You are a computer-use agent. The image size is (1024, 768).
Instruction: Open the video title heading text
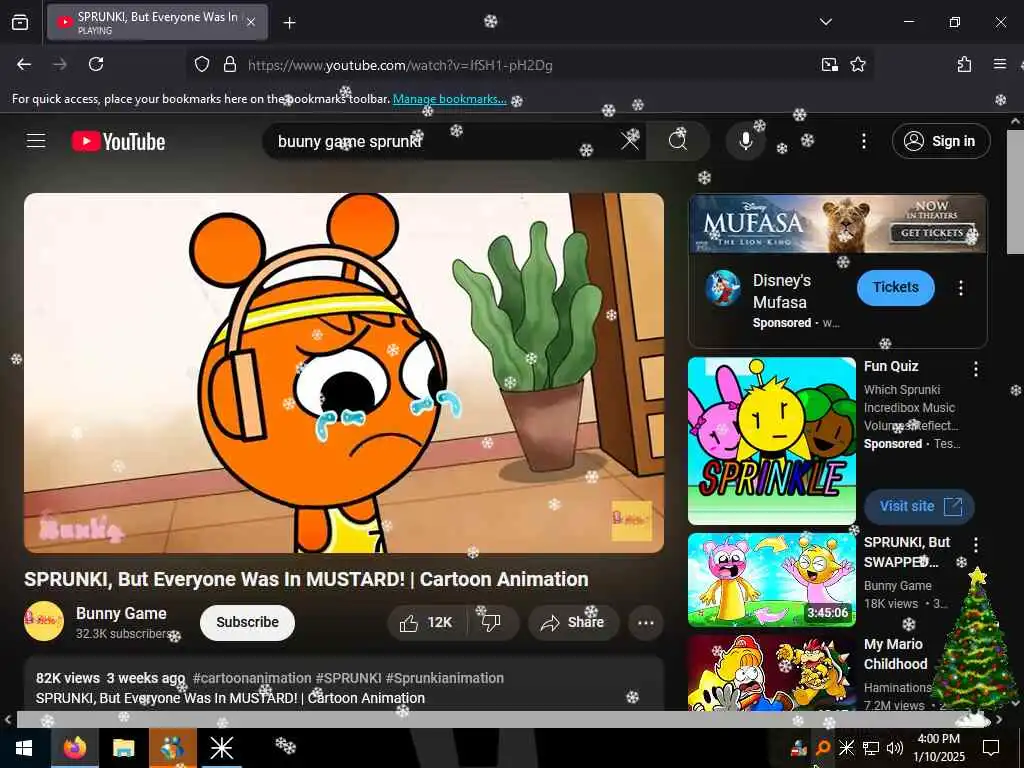click(x=306, y=579)
